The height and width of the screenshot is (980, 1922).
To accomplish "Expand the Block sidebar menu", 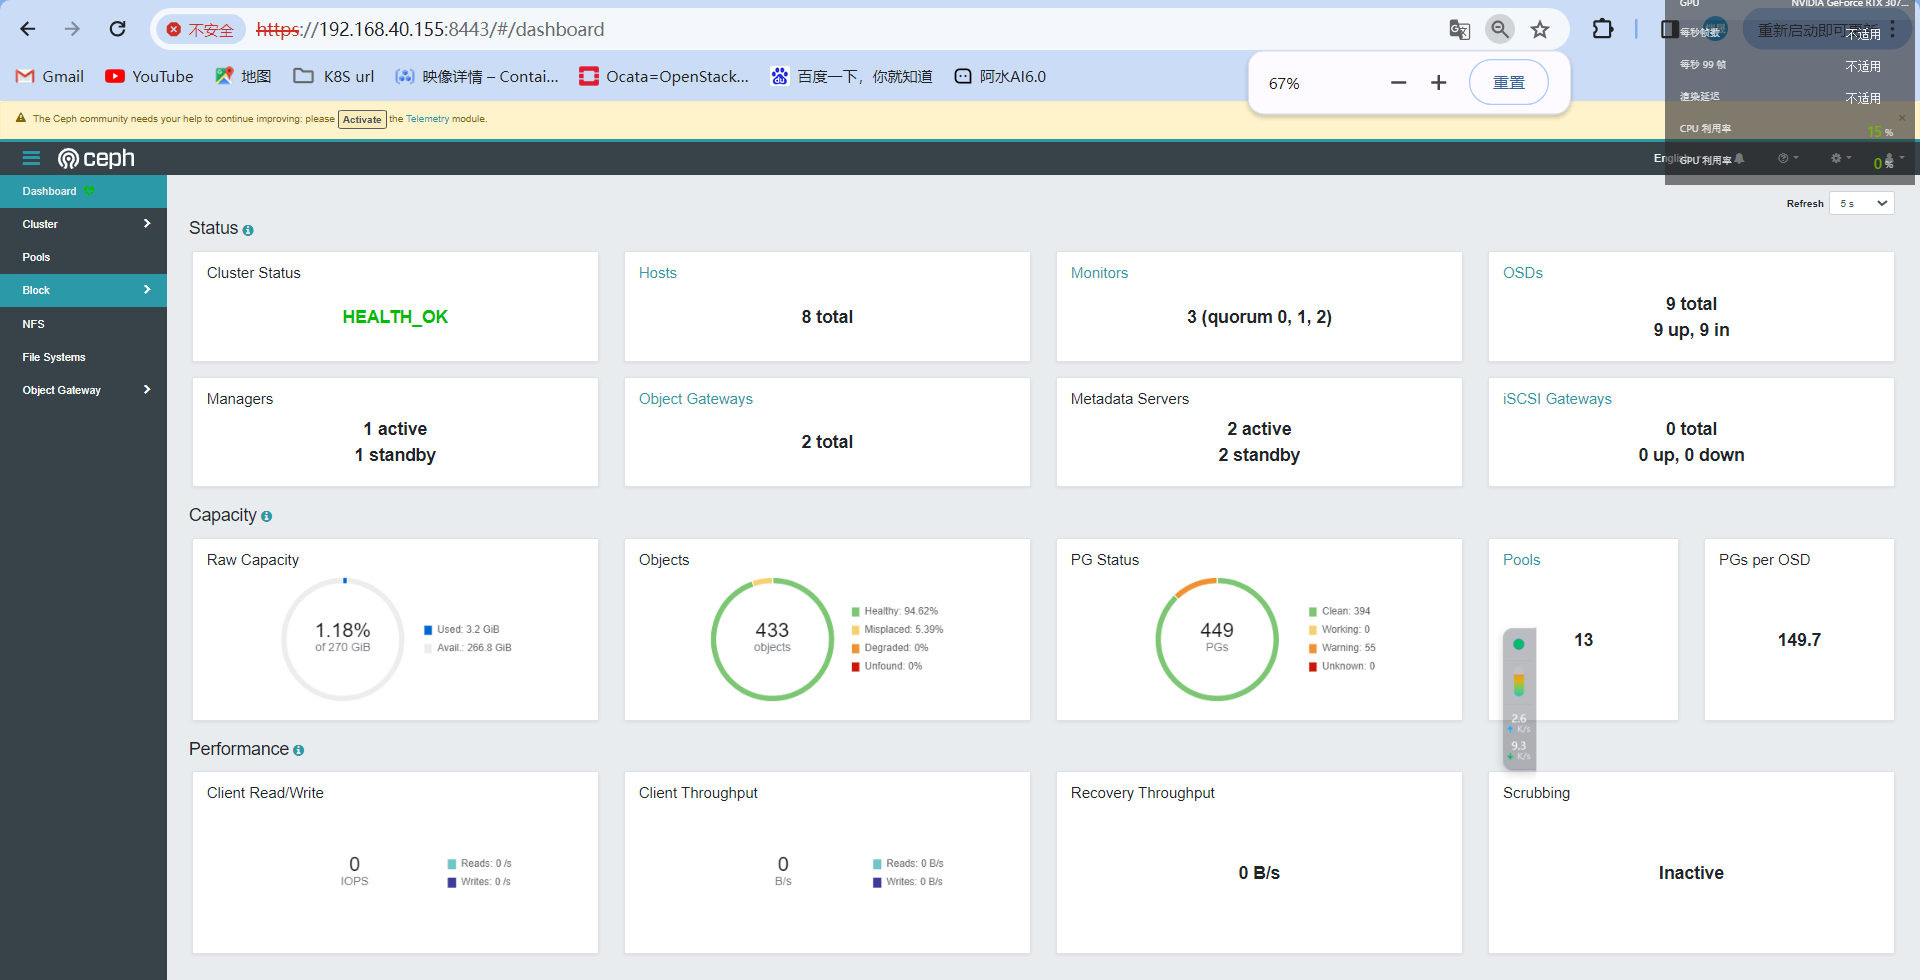I will [83, 290].
